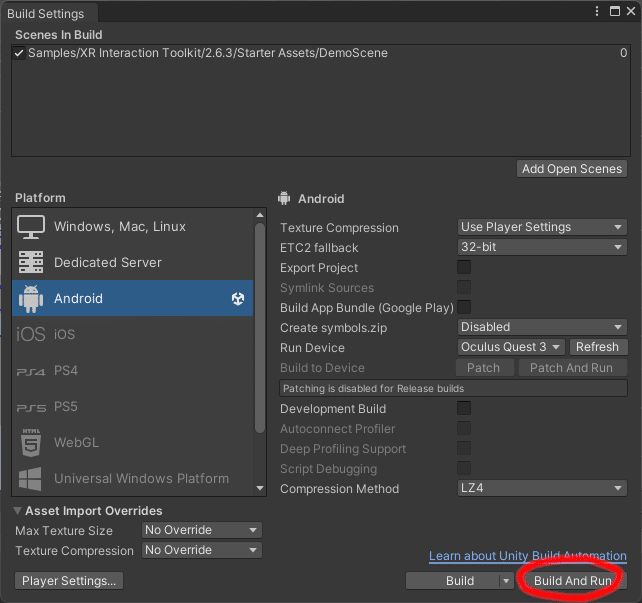Click the Windows, Mac, Linux monitor icon
Image resolution: width=642 pixels, height=603 pixels.
tap(31, 227)
